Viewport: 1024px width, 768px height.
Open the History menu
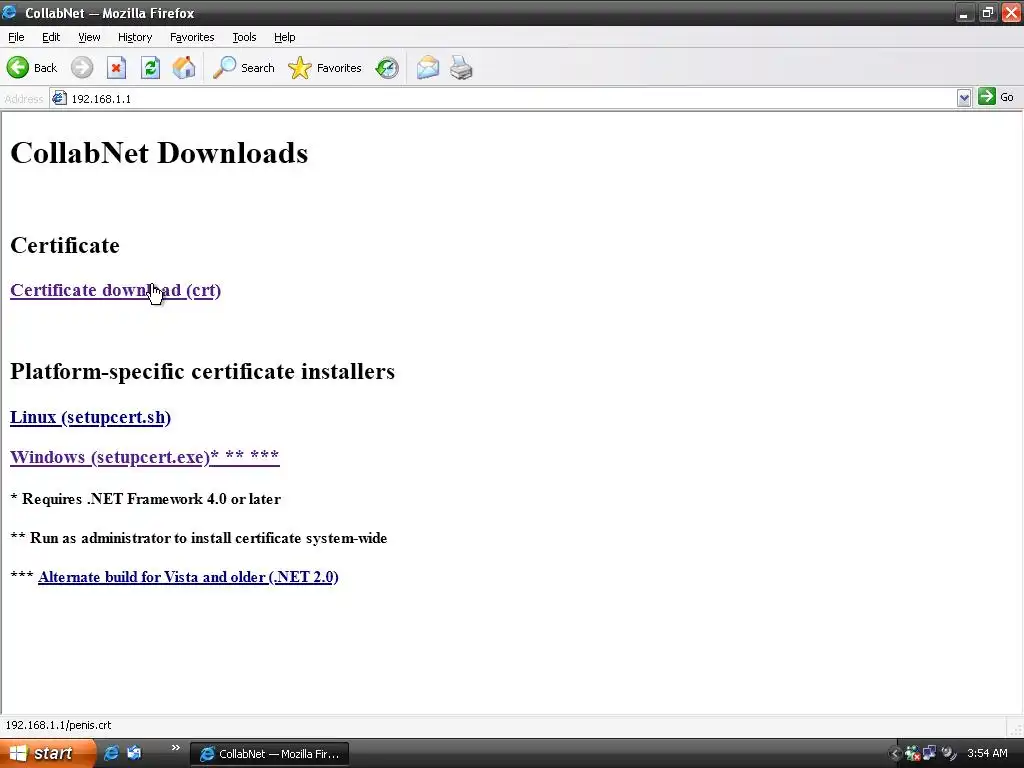pos(135,37)
